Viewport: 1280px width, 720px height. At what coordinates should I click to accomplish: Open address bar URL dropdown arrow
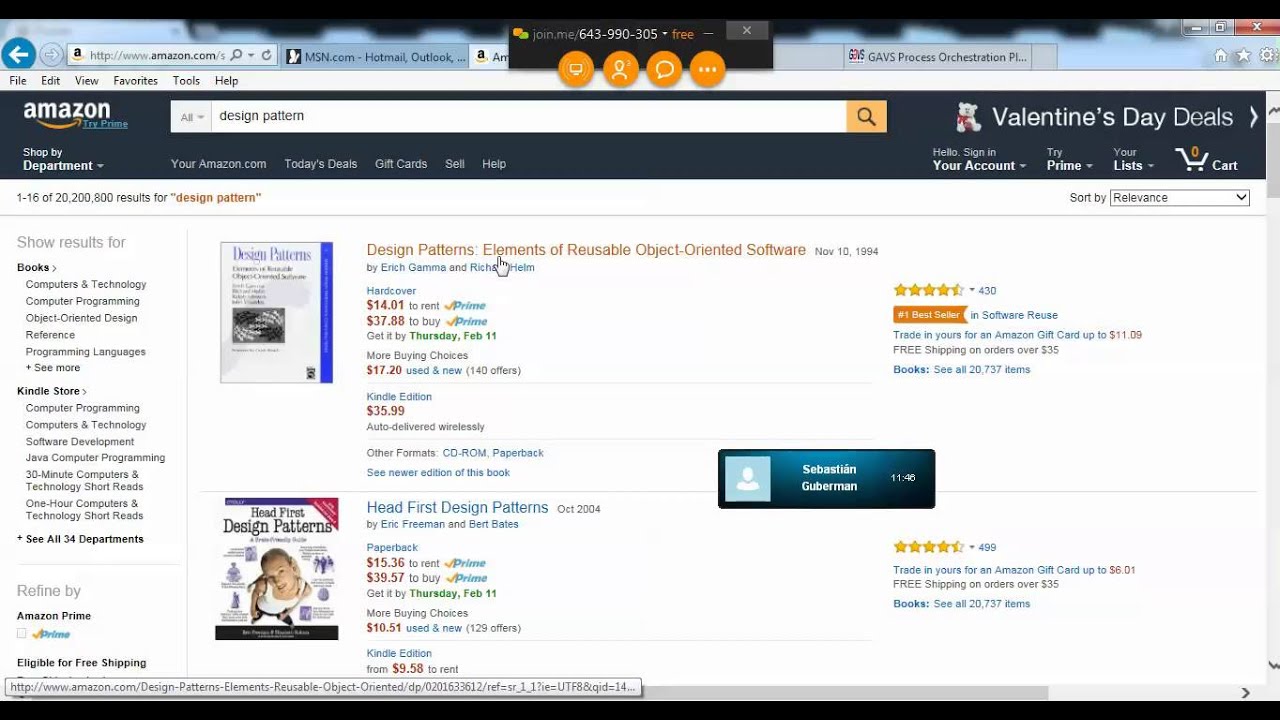point(251,56)
